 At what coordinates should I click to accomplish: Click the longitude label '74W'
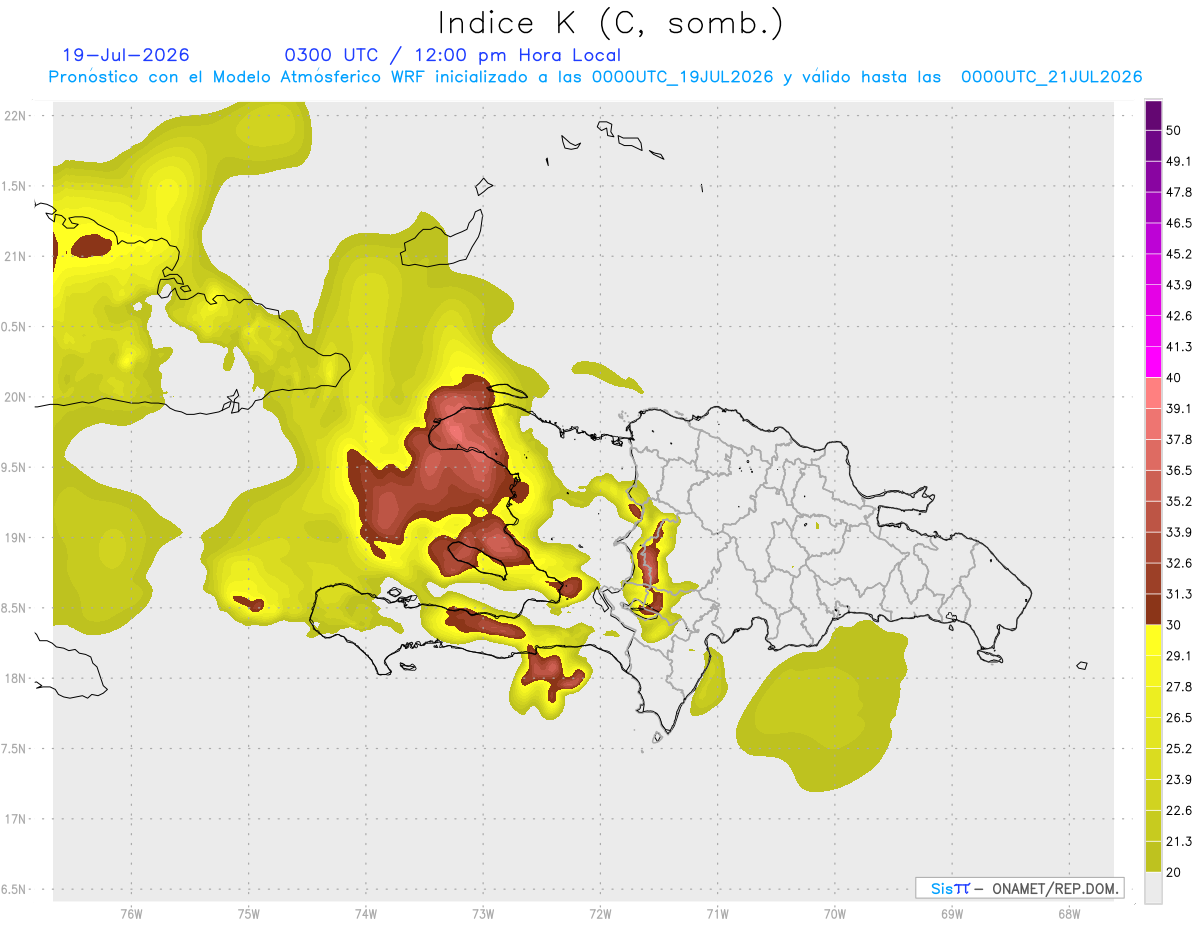tap(365, 914)
